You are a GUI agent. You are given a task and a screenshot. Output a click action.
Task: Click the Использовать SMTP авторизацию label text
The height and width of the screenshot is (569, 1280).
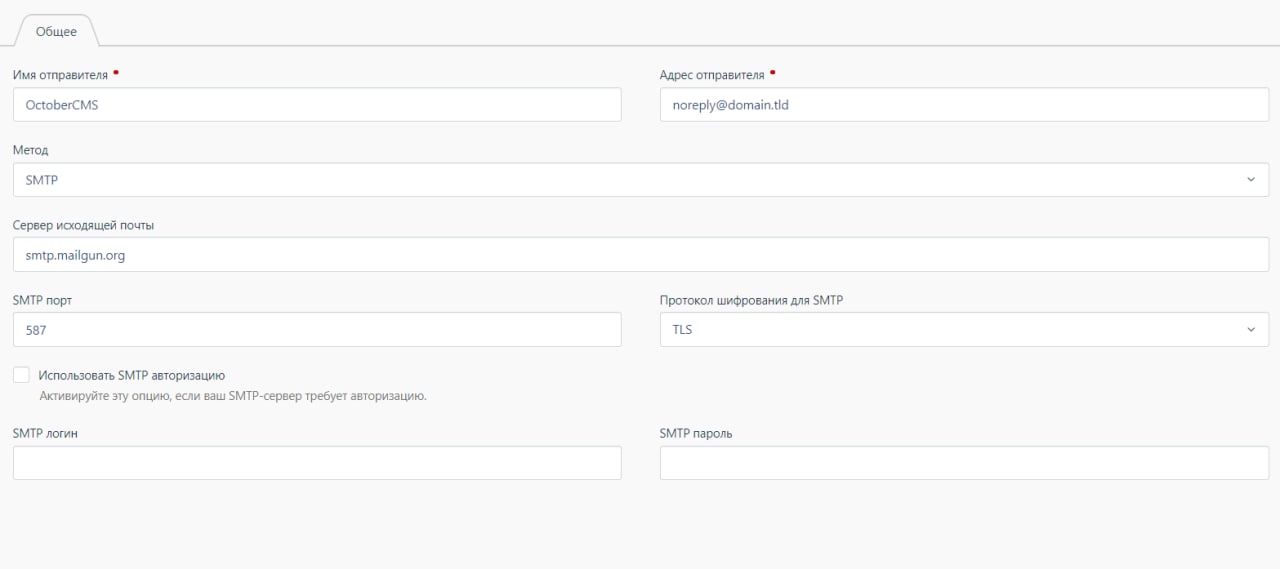[132, 375]
